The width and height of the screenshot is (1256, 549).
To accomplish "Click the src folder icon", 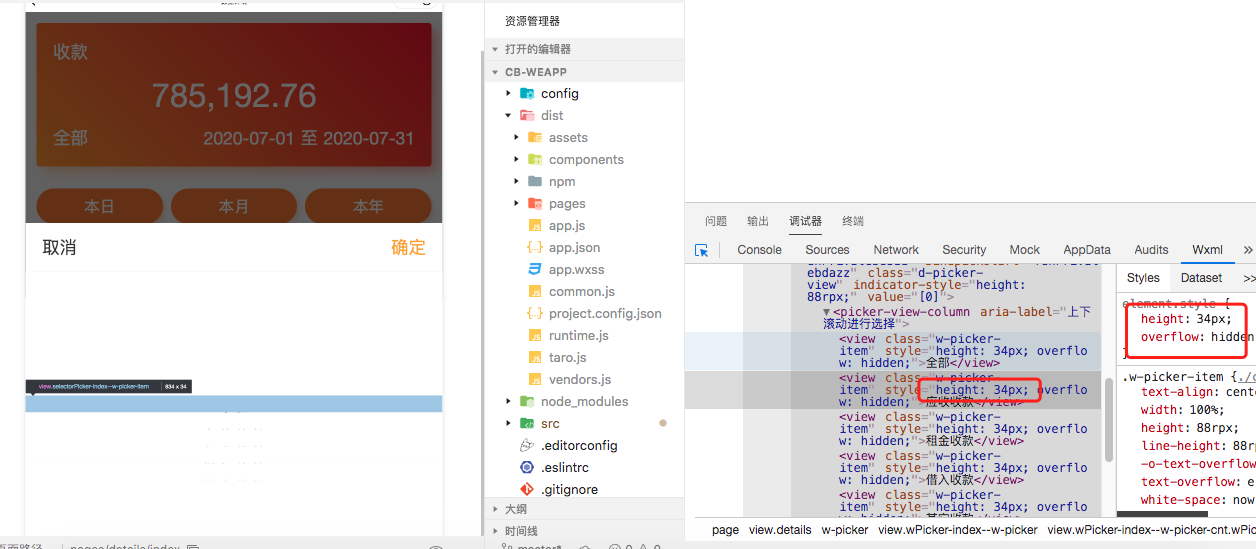I will click(x=527, y=423).
